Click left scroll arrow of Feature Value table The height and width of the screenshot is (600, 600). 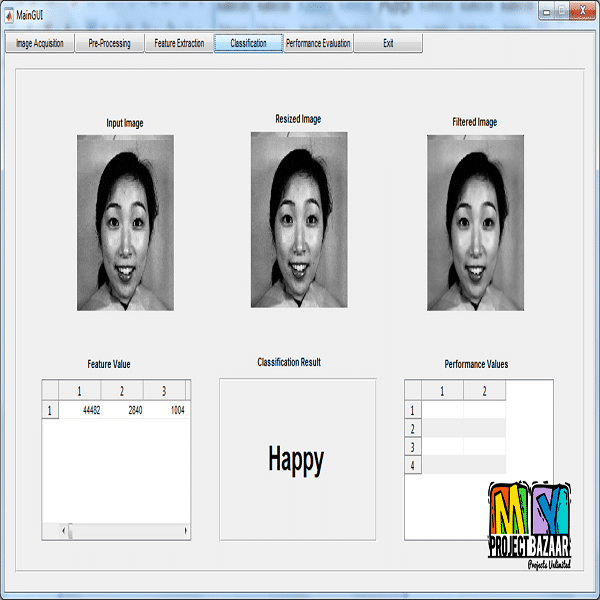(64, 531)
